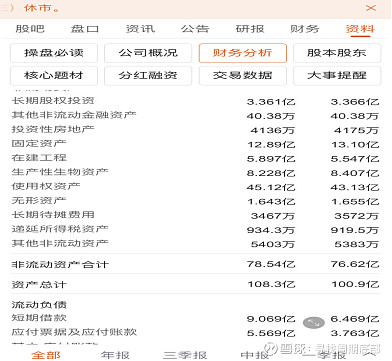This screenshot has width=392, height=361.
Task: Open the 核心题材 section
Action: (54, 75)
